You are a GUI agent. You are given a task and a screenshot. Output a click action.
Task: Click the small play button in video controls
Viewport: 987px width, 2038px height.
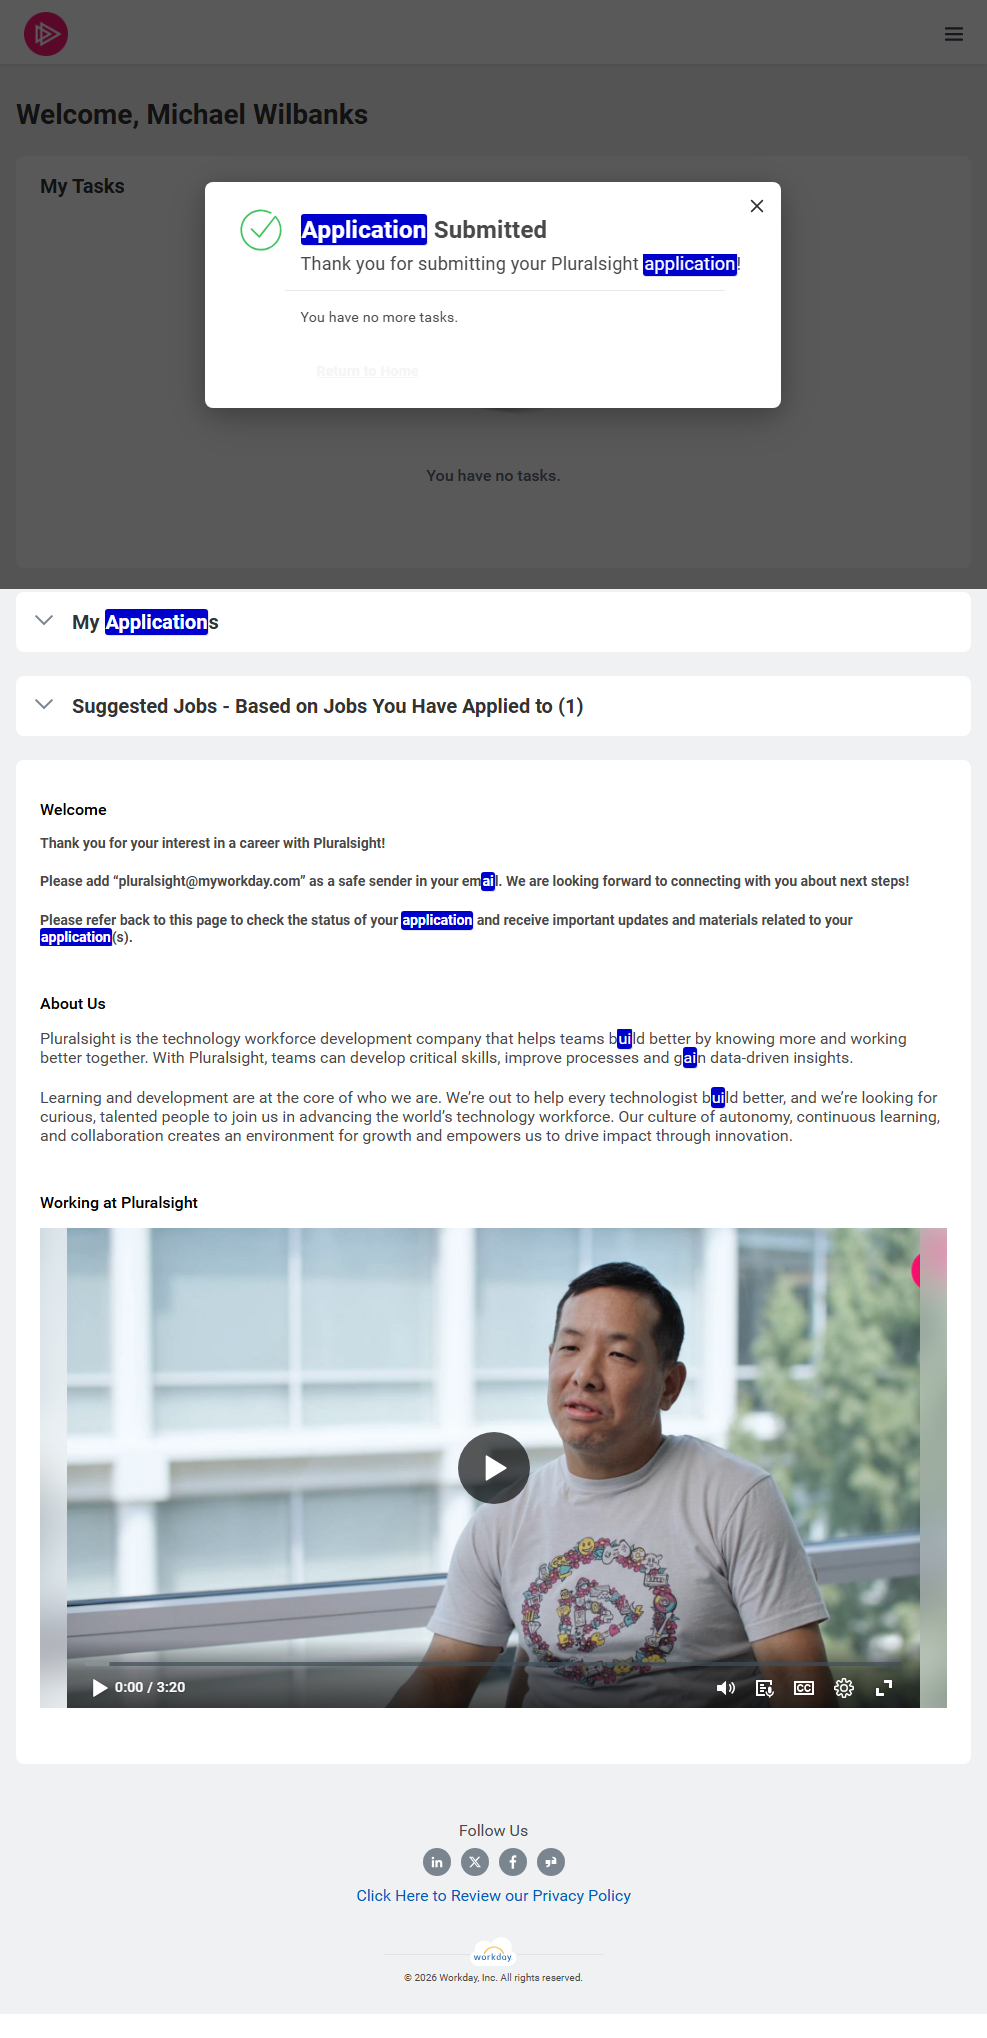click(x=99, y=1688)
